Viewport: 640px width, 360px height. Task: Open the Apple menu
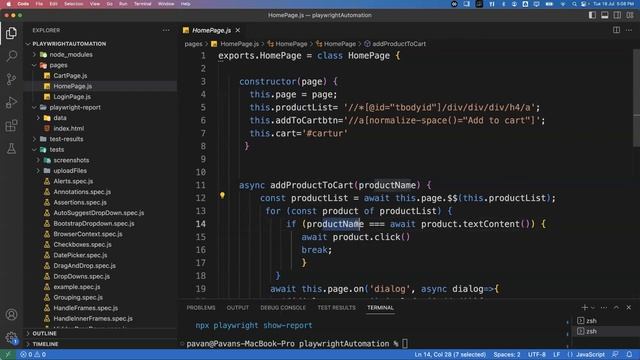[9, 4]
